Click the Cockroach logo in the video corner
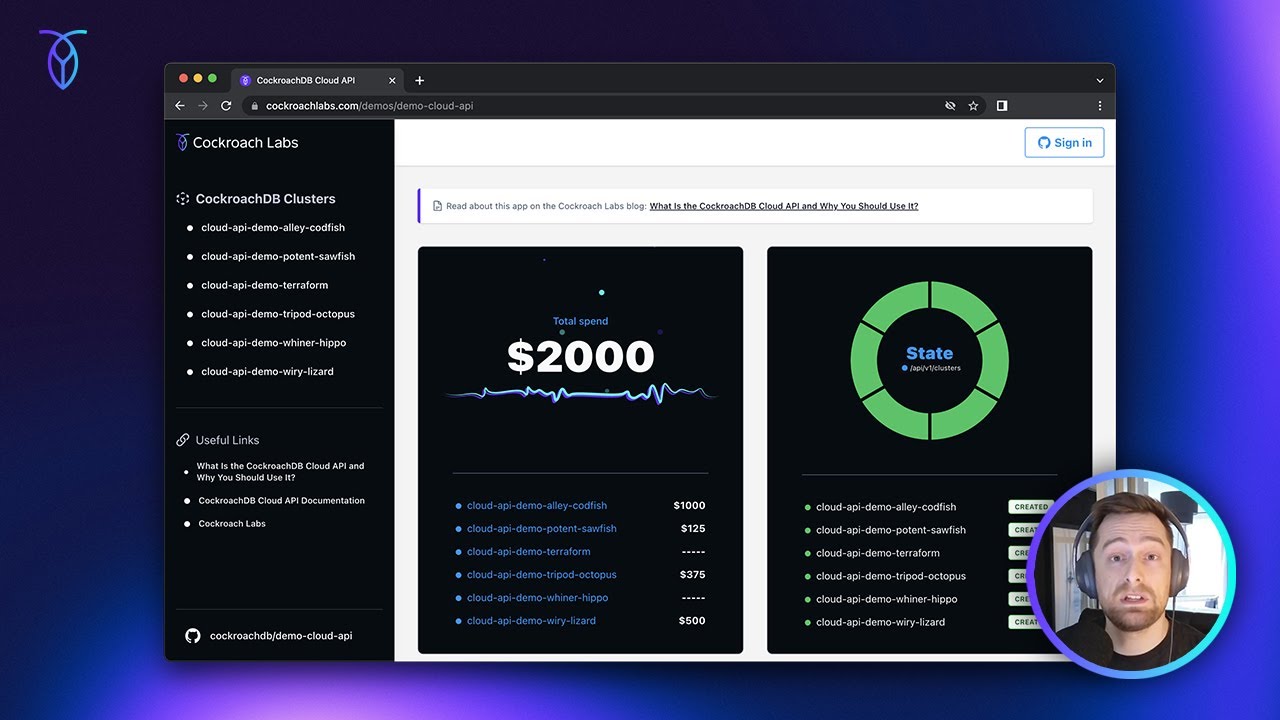The width and height of the screenshot is (1280, 720). point(63,59)
